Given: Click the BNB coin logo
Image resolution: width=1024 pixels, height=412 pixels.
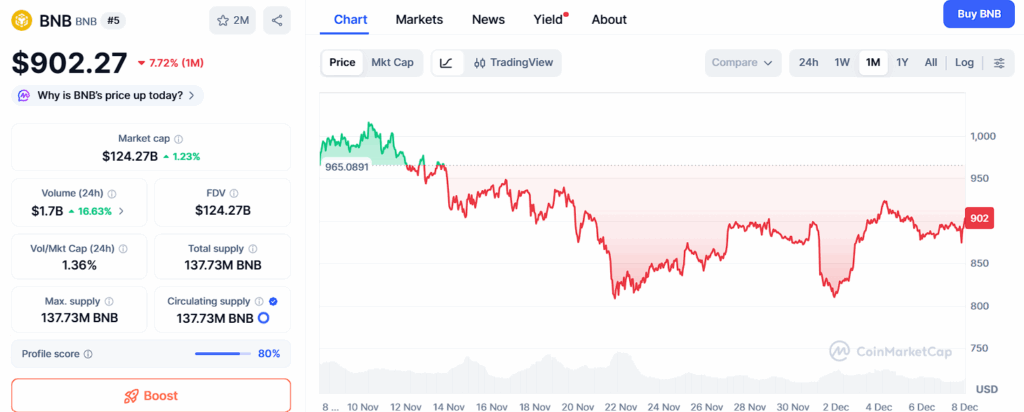Looking at the screenshot, I should pyautogui.click(x=22, y=19).
